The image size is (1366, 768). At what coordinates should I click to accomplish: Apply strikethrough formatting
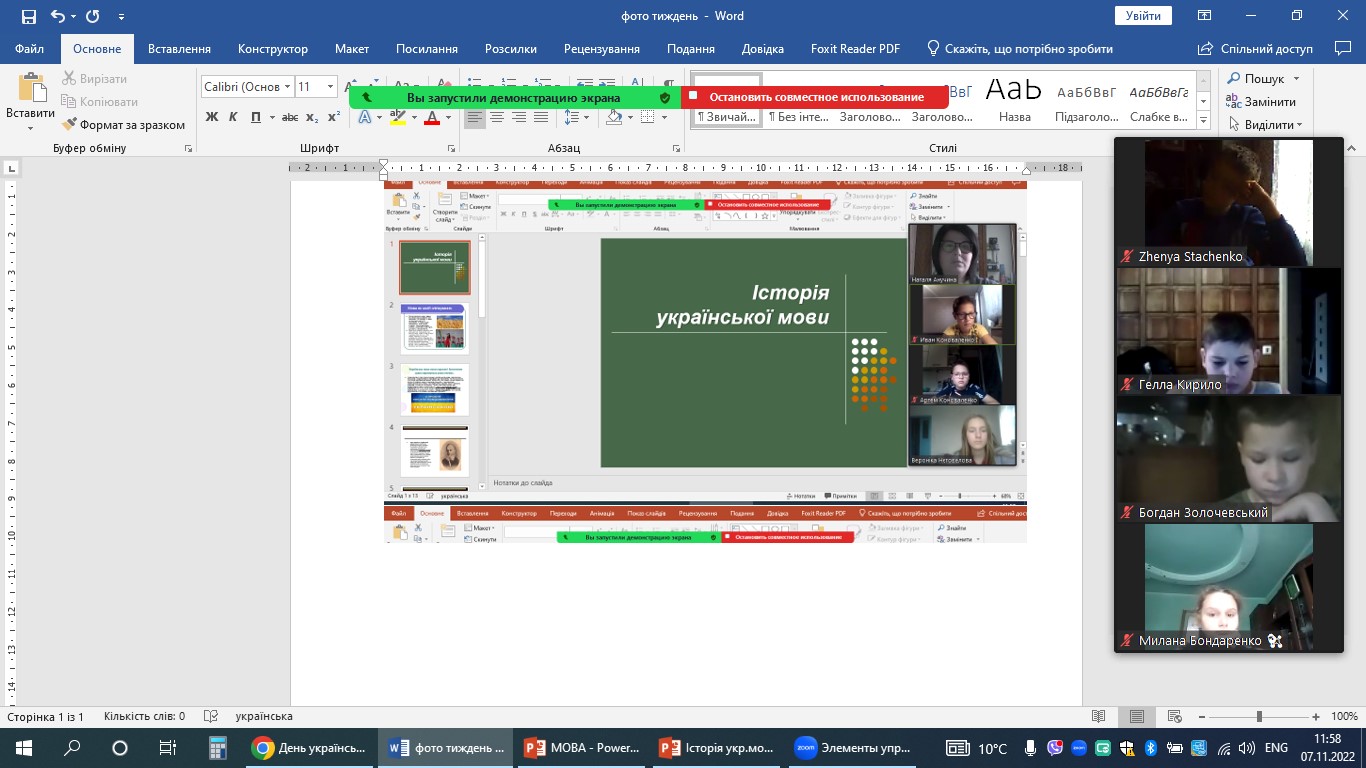[x=290, y=117]
